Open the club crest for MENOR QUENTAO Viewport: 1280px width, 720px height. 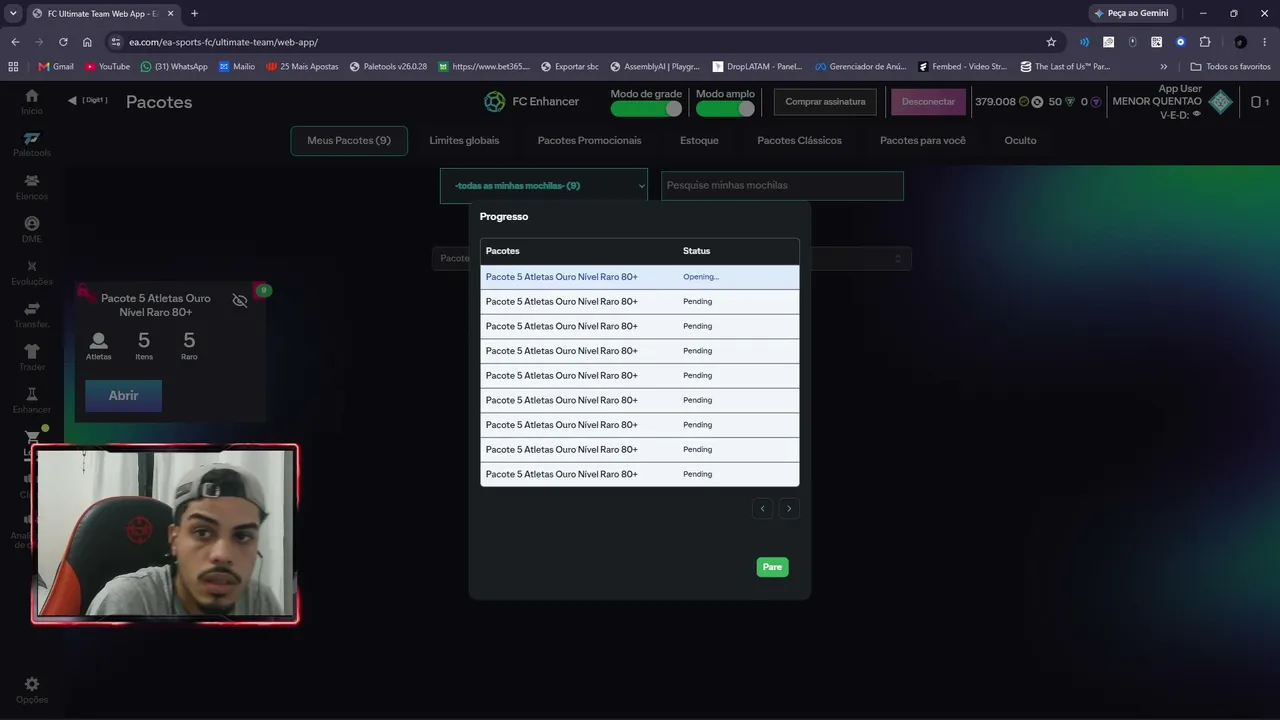(x=1220, y=102)
